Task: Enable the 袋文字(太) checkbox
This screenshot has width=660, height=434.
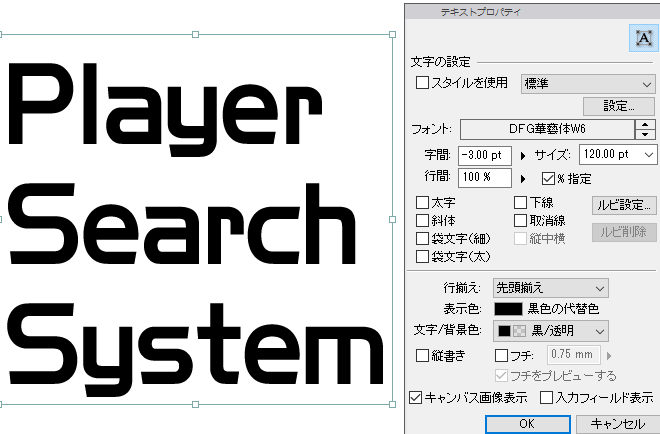Action: coord(422,256)
